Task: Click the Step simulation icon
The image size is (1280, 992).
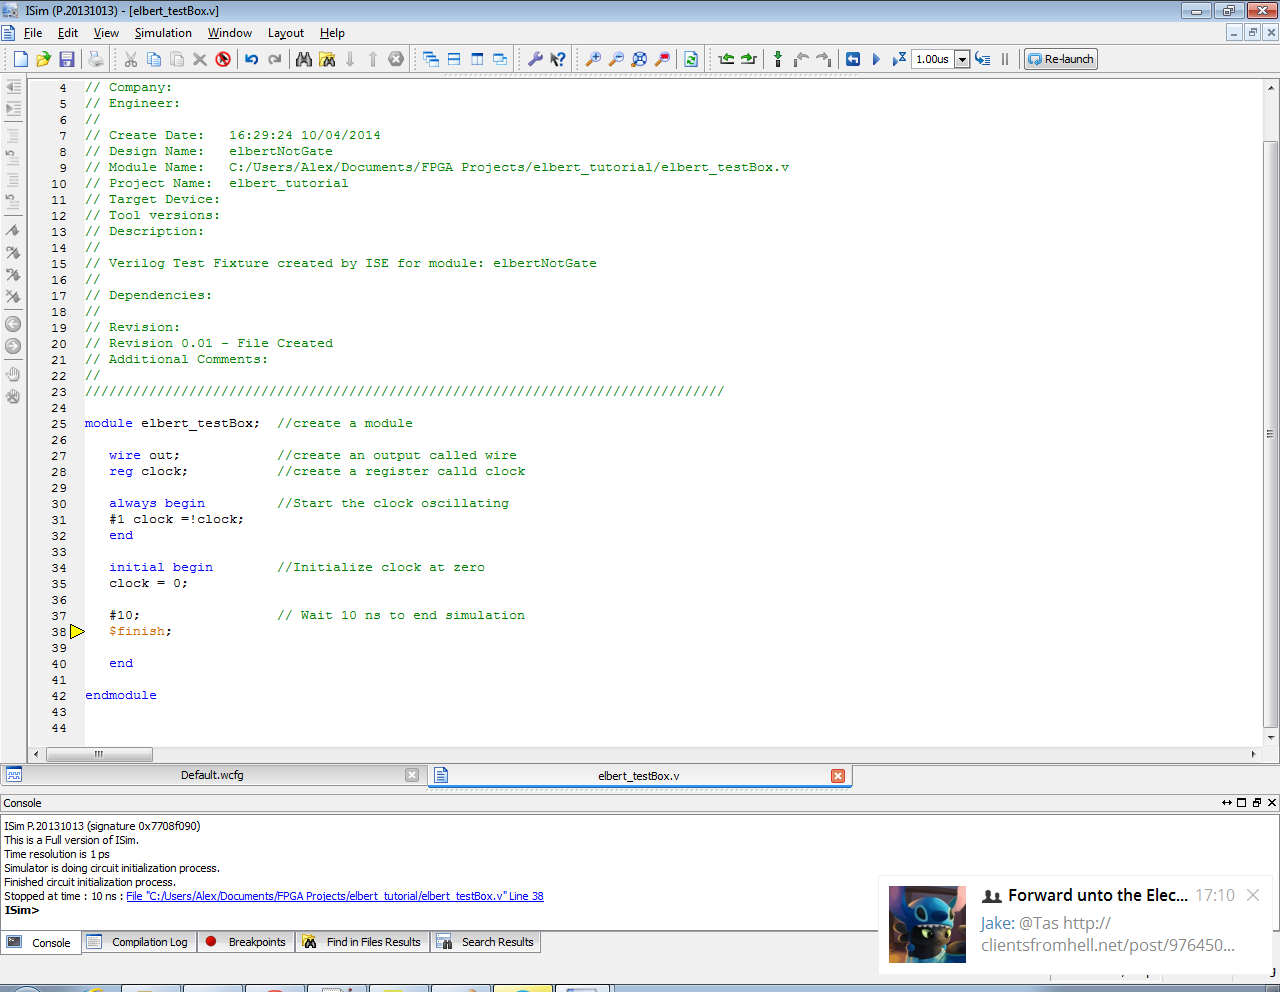Action: [x=983, y=59]
